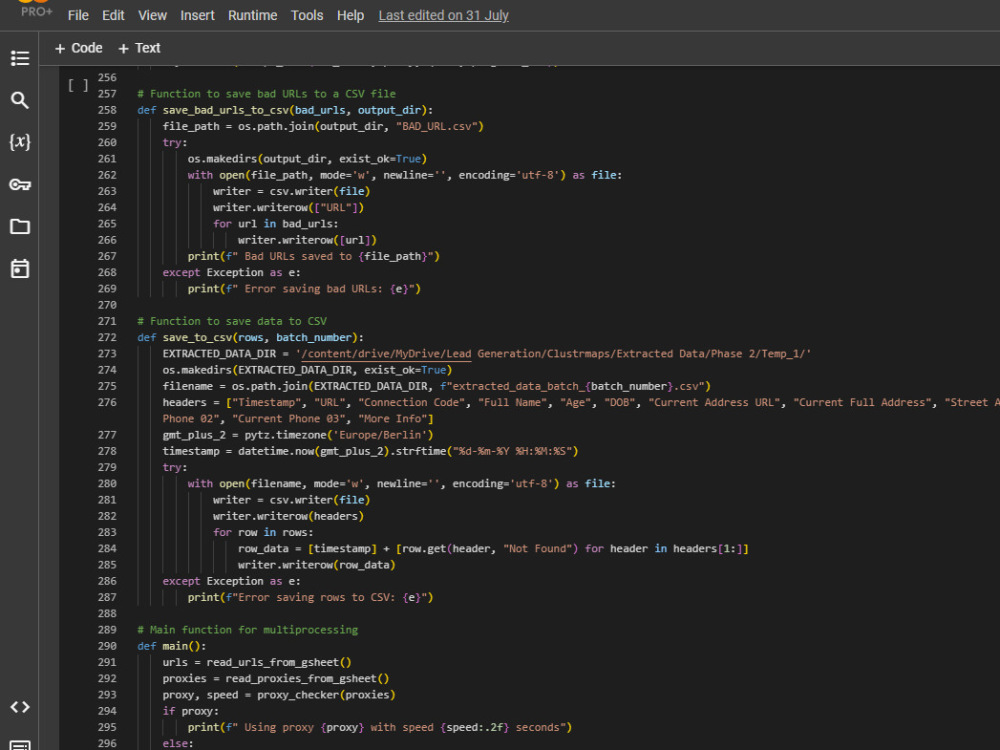Open the View menu
Image resolution: width=1000 pixels, height=750 pixels.
[x=152, y=15]
